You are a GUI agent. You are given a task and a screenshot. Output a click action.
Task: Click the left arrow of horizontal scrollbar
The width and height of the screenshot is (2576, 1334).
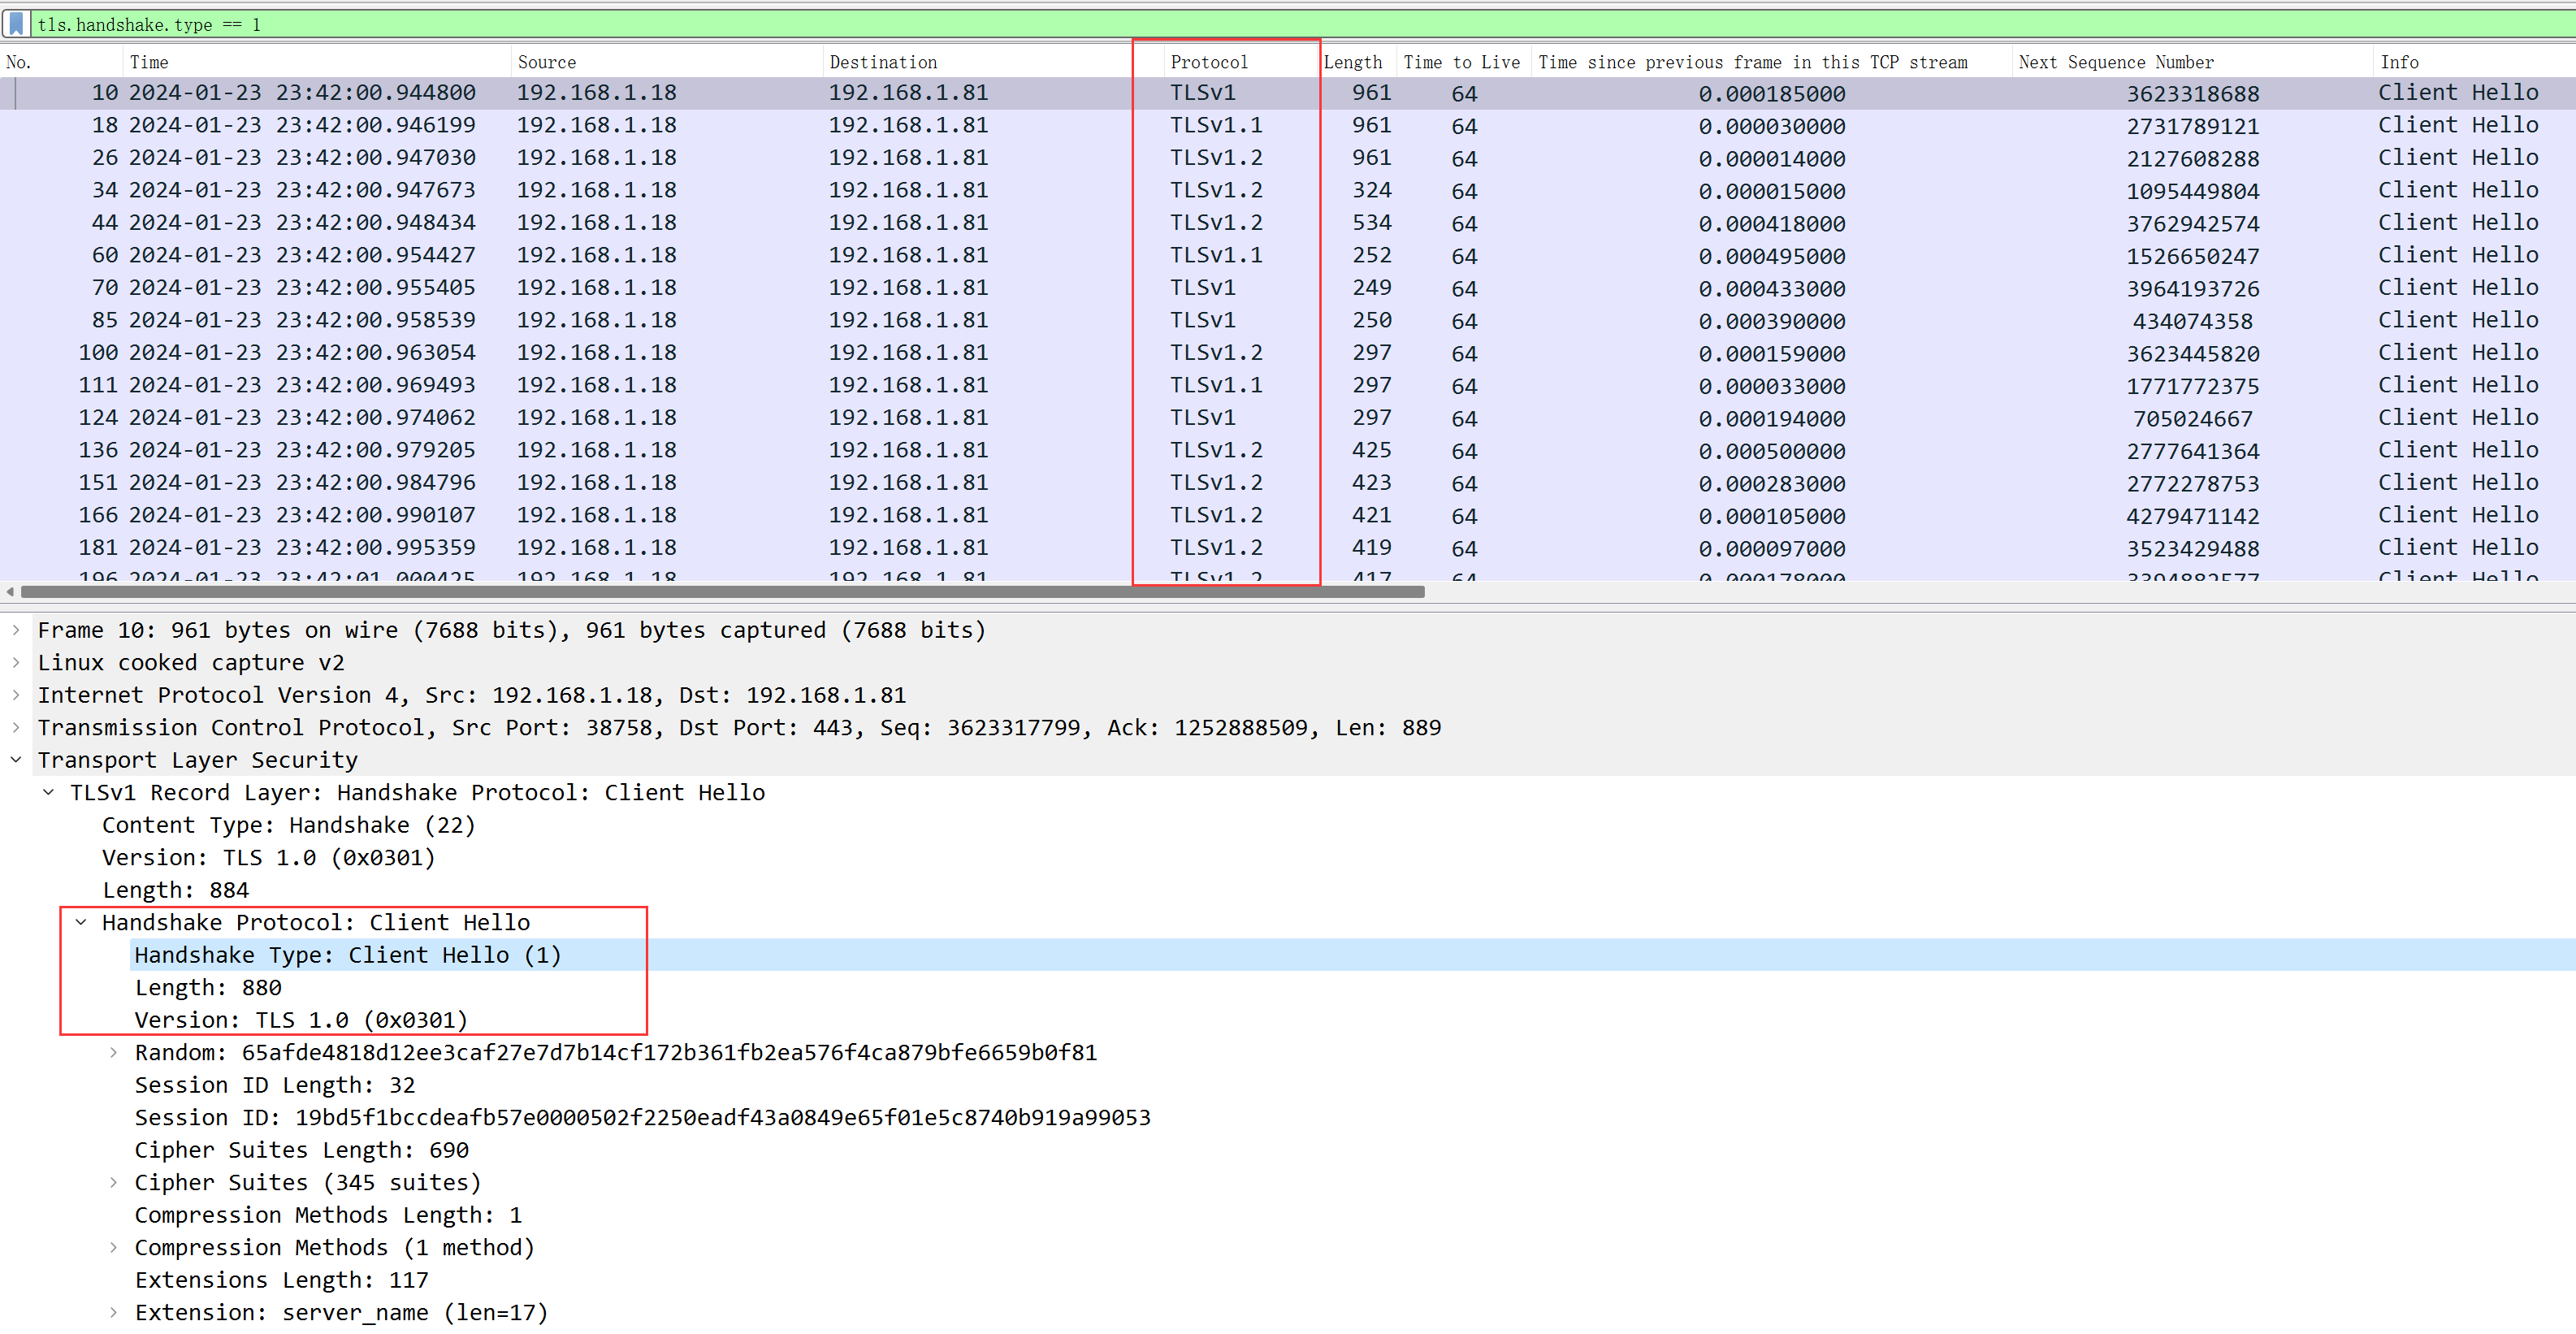click(x=10, y=592)
